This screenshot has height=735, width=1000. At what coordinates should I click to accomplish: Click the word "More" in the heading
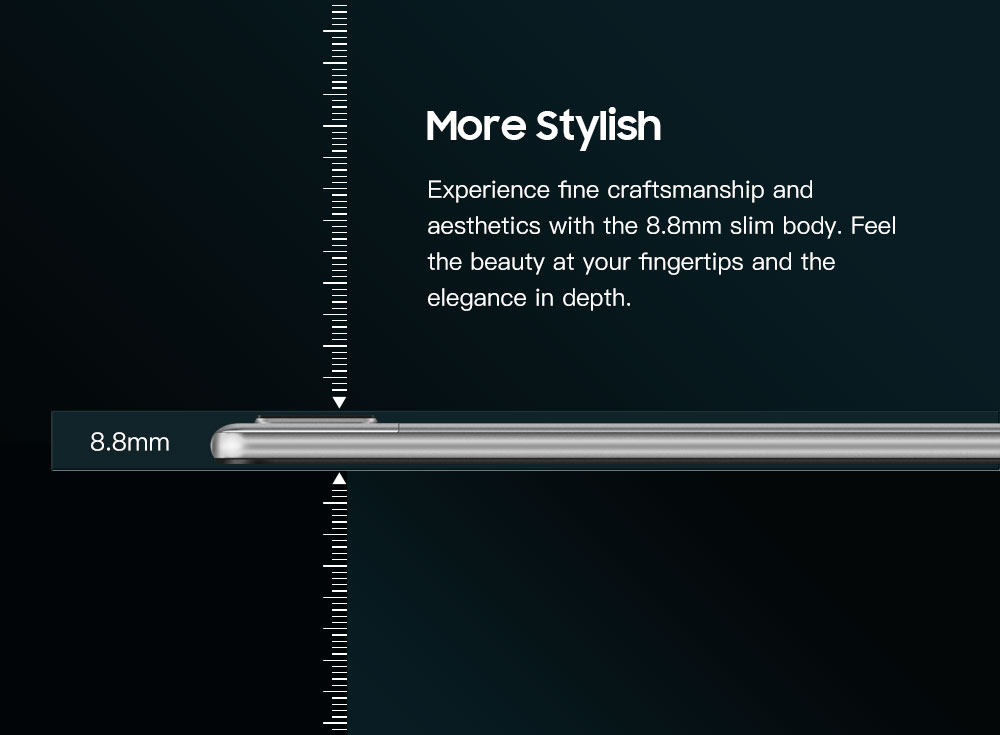(x=475, y=127)
